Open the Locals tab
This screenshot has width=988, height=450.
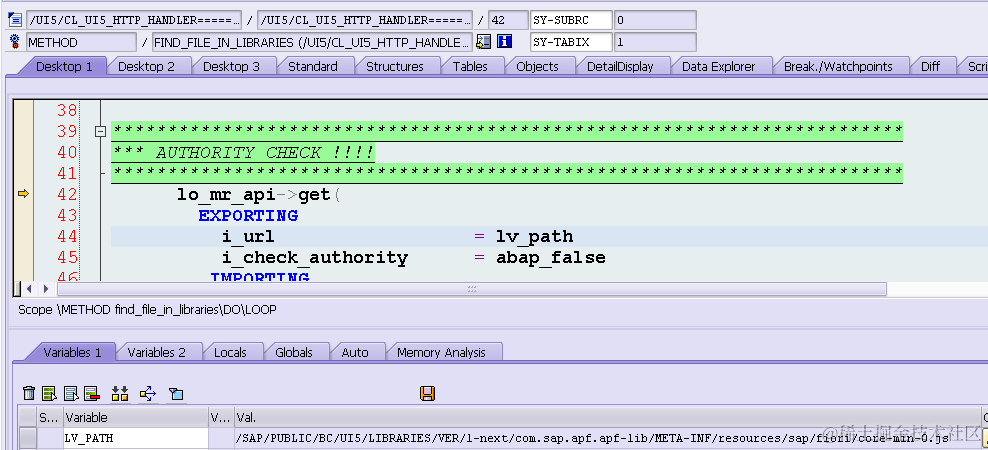(x=230, y=352)
